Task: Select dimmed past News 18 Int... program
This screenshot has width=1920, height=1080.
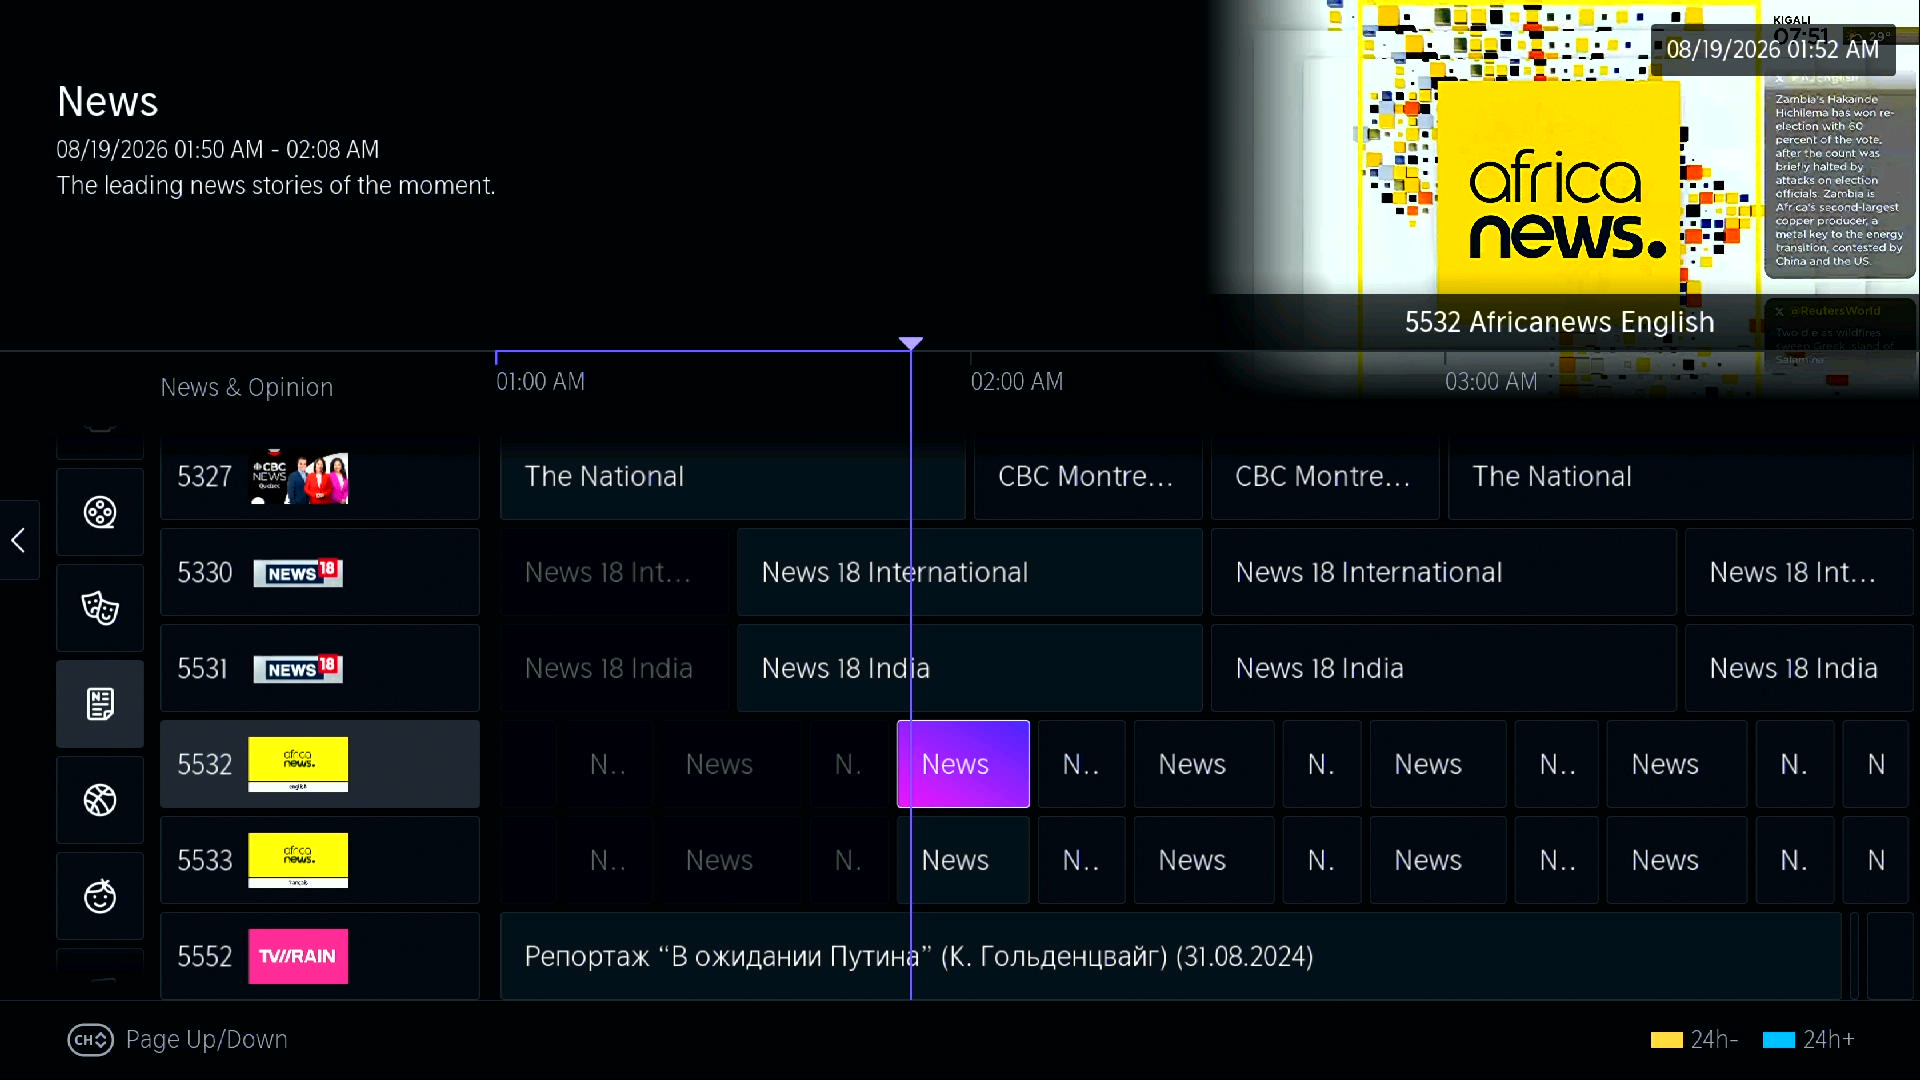Action: pyautogui.click(x=615, y=572)
